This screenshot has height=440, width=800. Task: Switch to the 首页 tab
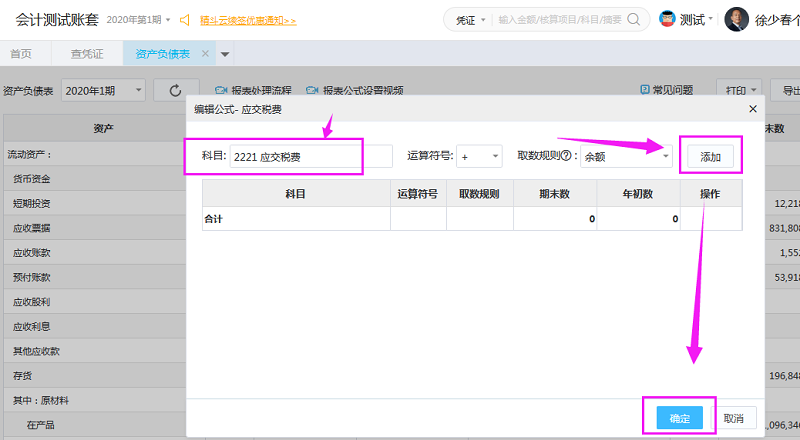(20, 54)
